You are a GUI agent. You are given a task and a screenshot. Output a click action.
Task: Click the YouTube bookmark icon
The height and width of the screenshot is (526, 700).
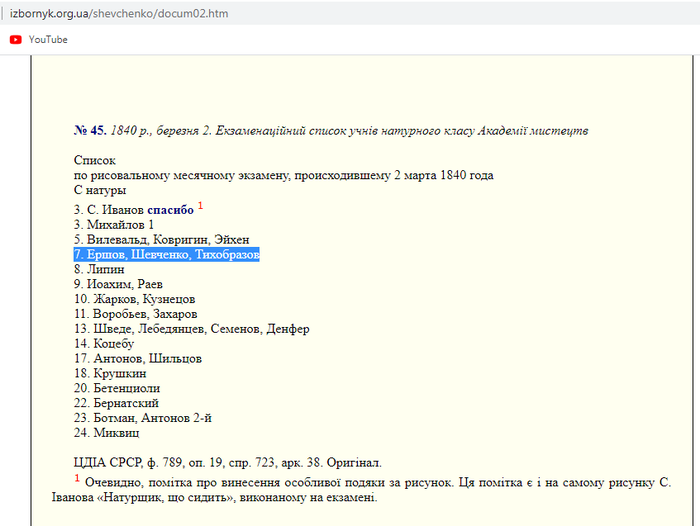pos(16,39)
